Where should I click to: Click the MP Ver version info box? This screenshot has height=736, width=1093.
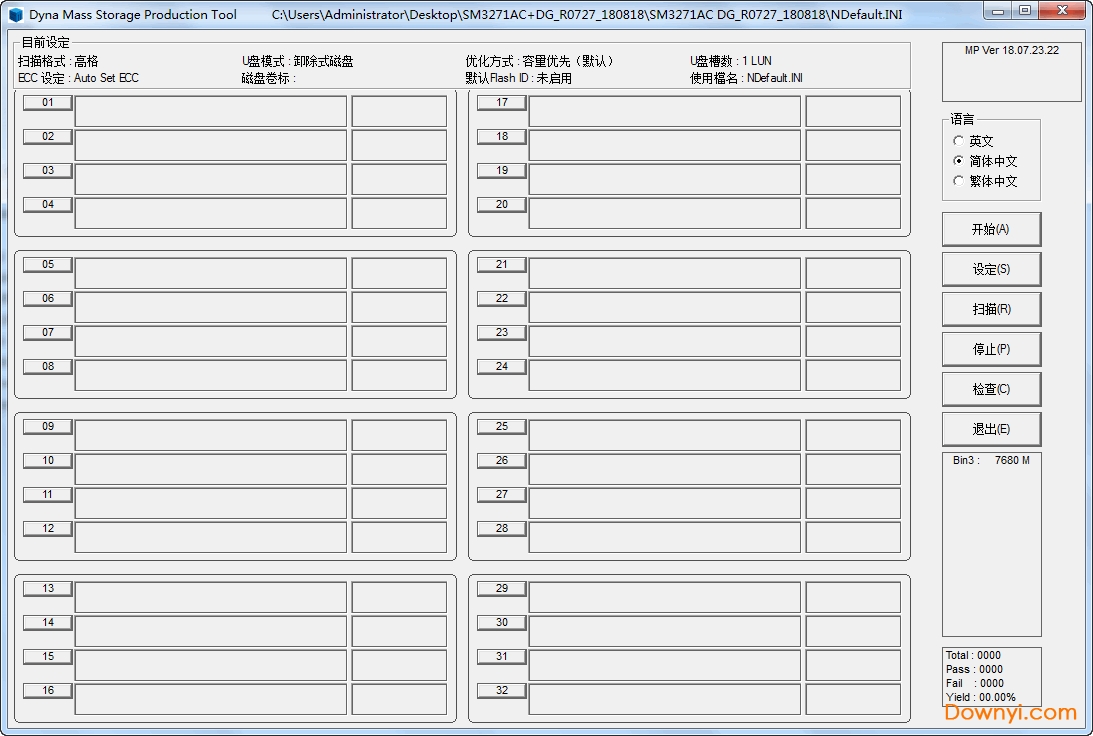coord(1011,71)
